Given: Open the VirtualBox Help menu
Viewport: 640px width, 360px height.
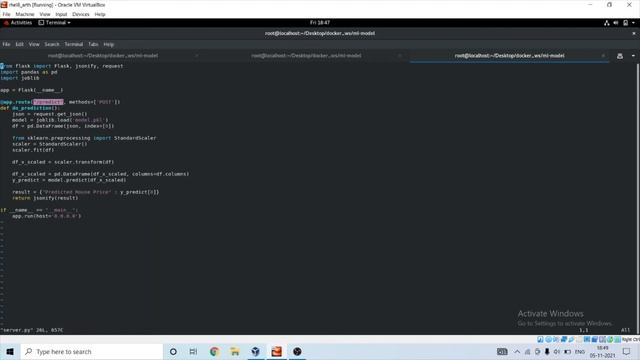Looking at the screenshot, I should click(x=100, y=14).
